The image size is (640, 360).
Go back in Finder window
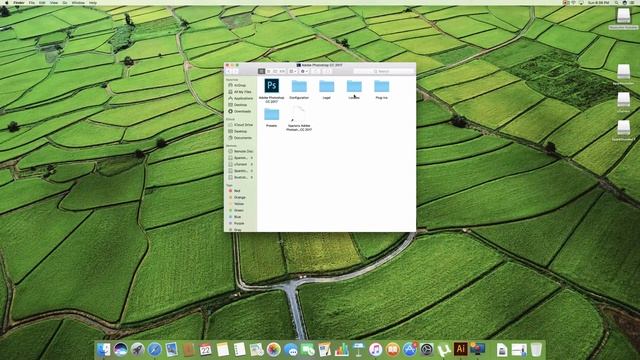tap(229, 71)
